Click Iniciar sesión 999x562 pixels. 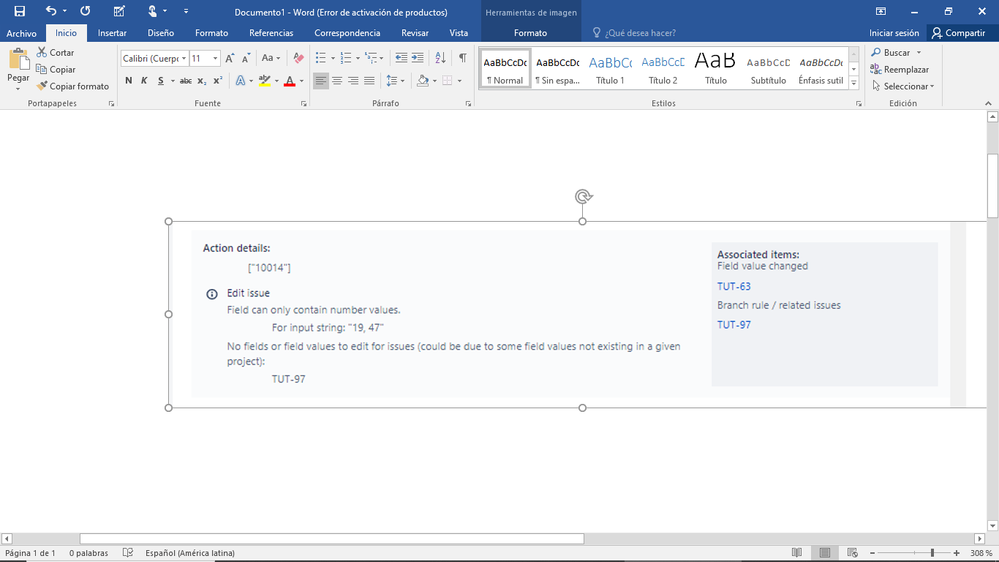click(894, 33)
